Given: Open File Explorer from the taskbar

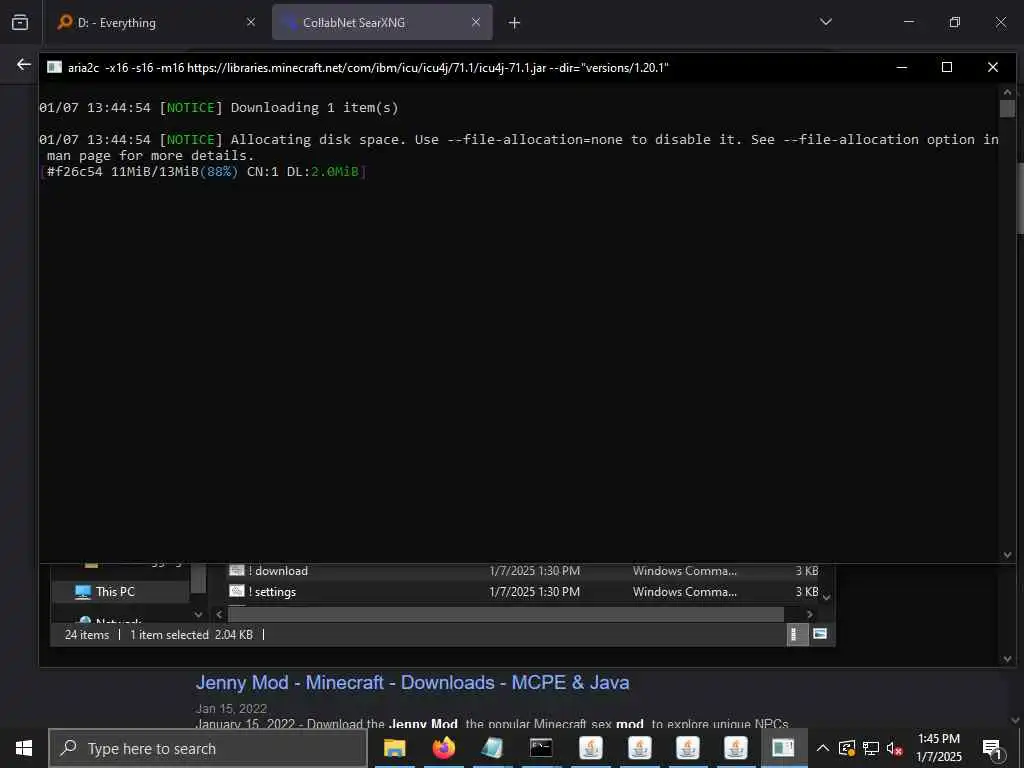Looking at the screenshot, I should 394,748.
